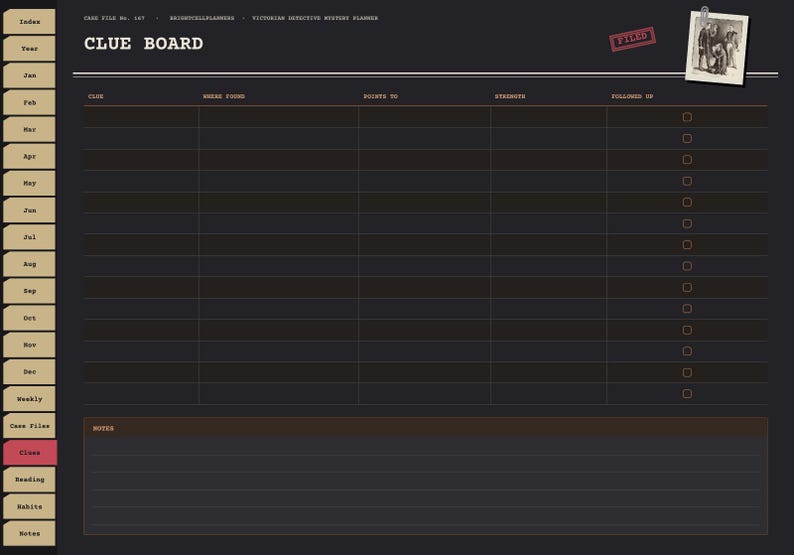Open the May tab

[29, 183]
